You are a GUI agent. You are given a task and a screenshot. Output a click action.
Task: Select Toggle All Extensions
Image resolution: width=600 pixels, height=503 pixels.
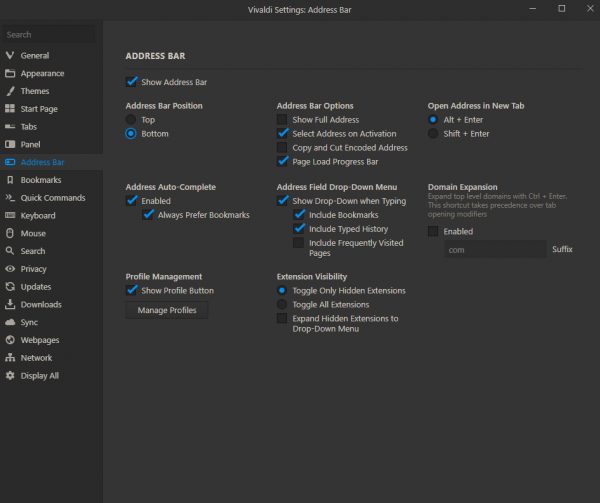click(282, 304)
